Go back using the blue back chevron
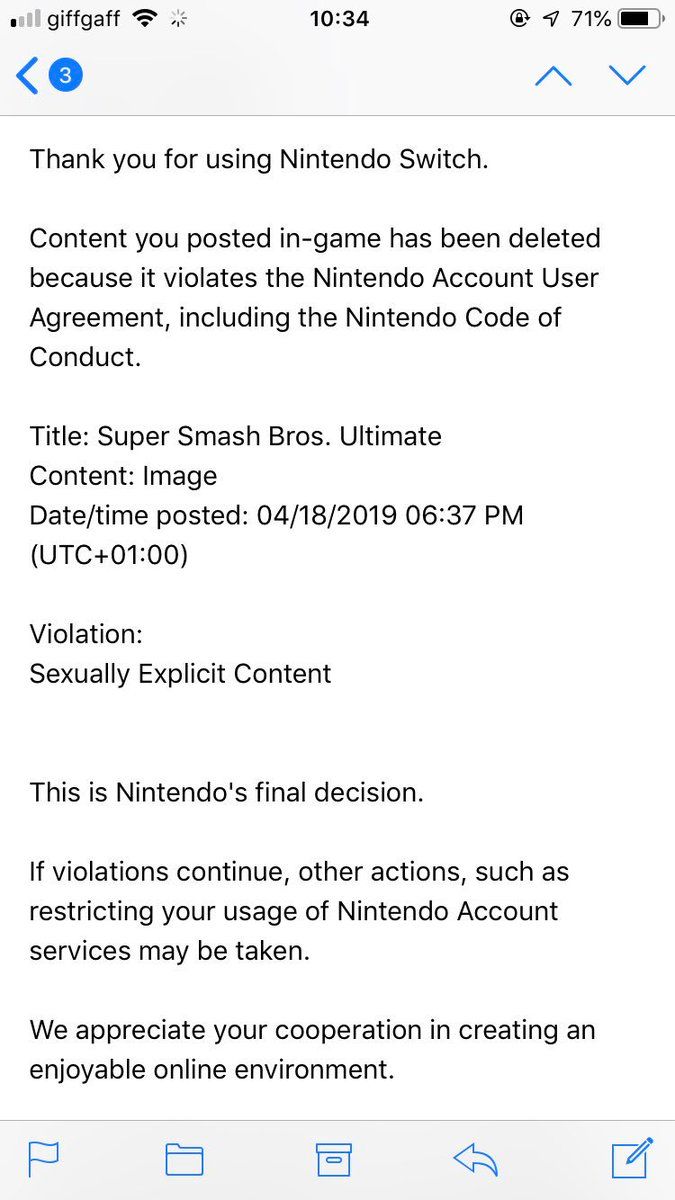 pyautogui.click(x=27, y=76)
